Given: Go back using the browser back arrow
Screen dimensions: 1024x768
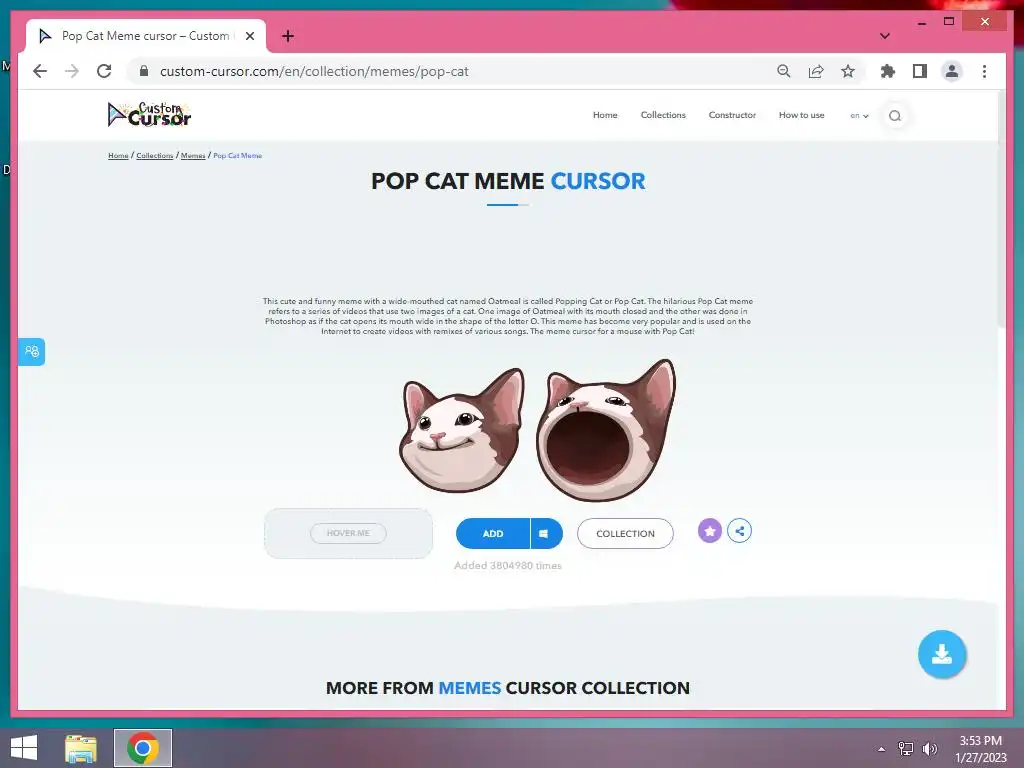Looking at the screenshot, I should click(x=40, y=71).
